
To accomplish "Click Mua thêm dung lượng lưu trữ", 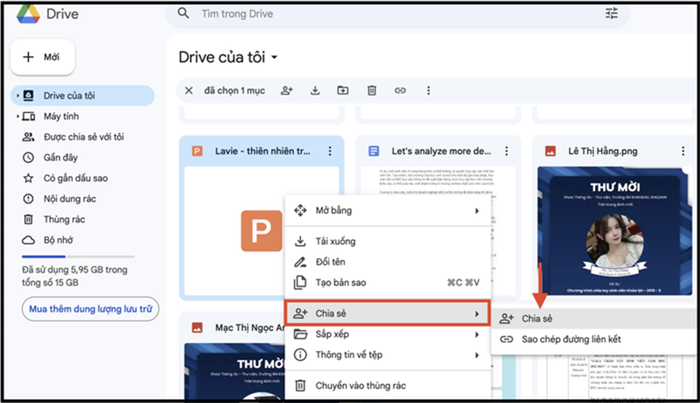I will click(90, 309).
